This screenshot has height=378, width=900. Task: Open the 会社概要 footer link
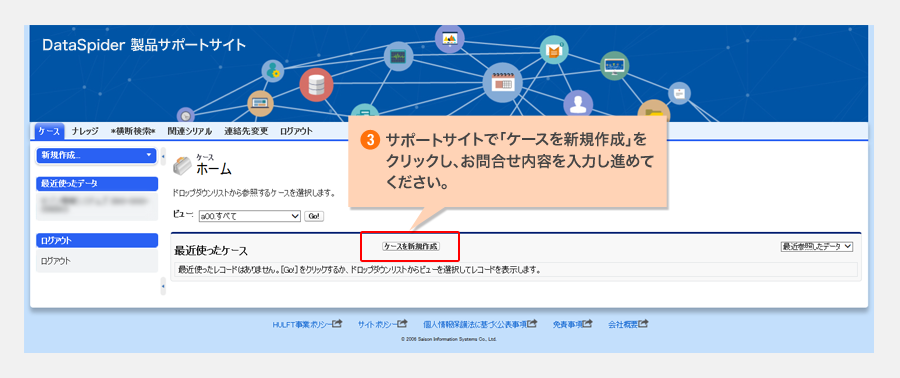click(623, 325)
